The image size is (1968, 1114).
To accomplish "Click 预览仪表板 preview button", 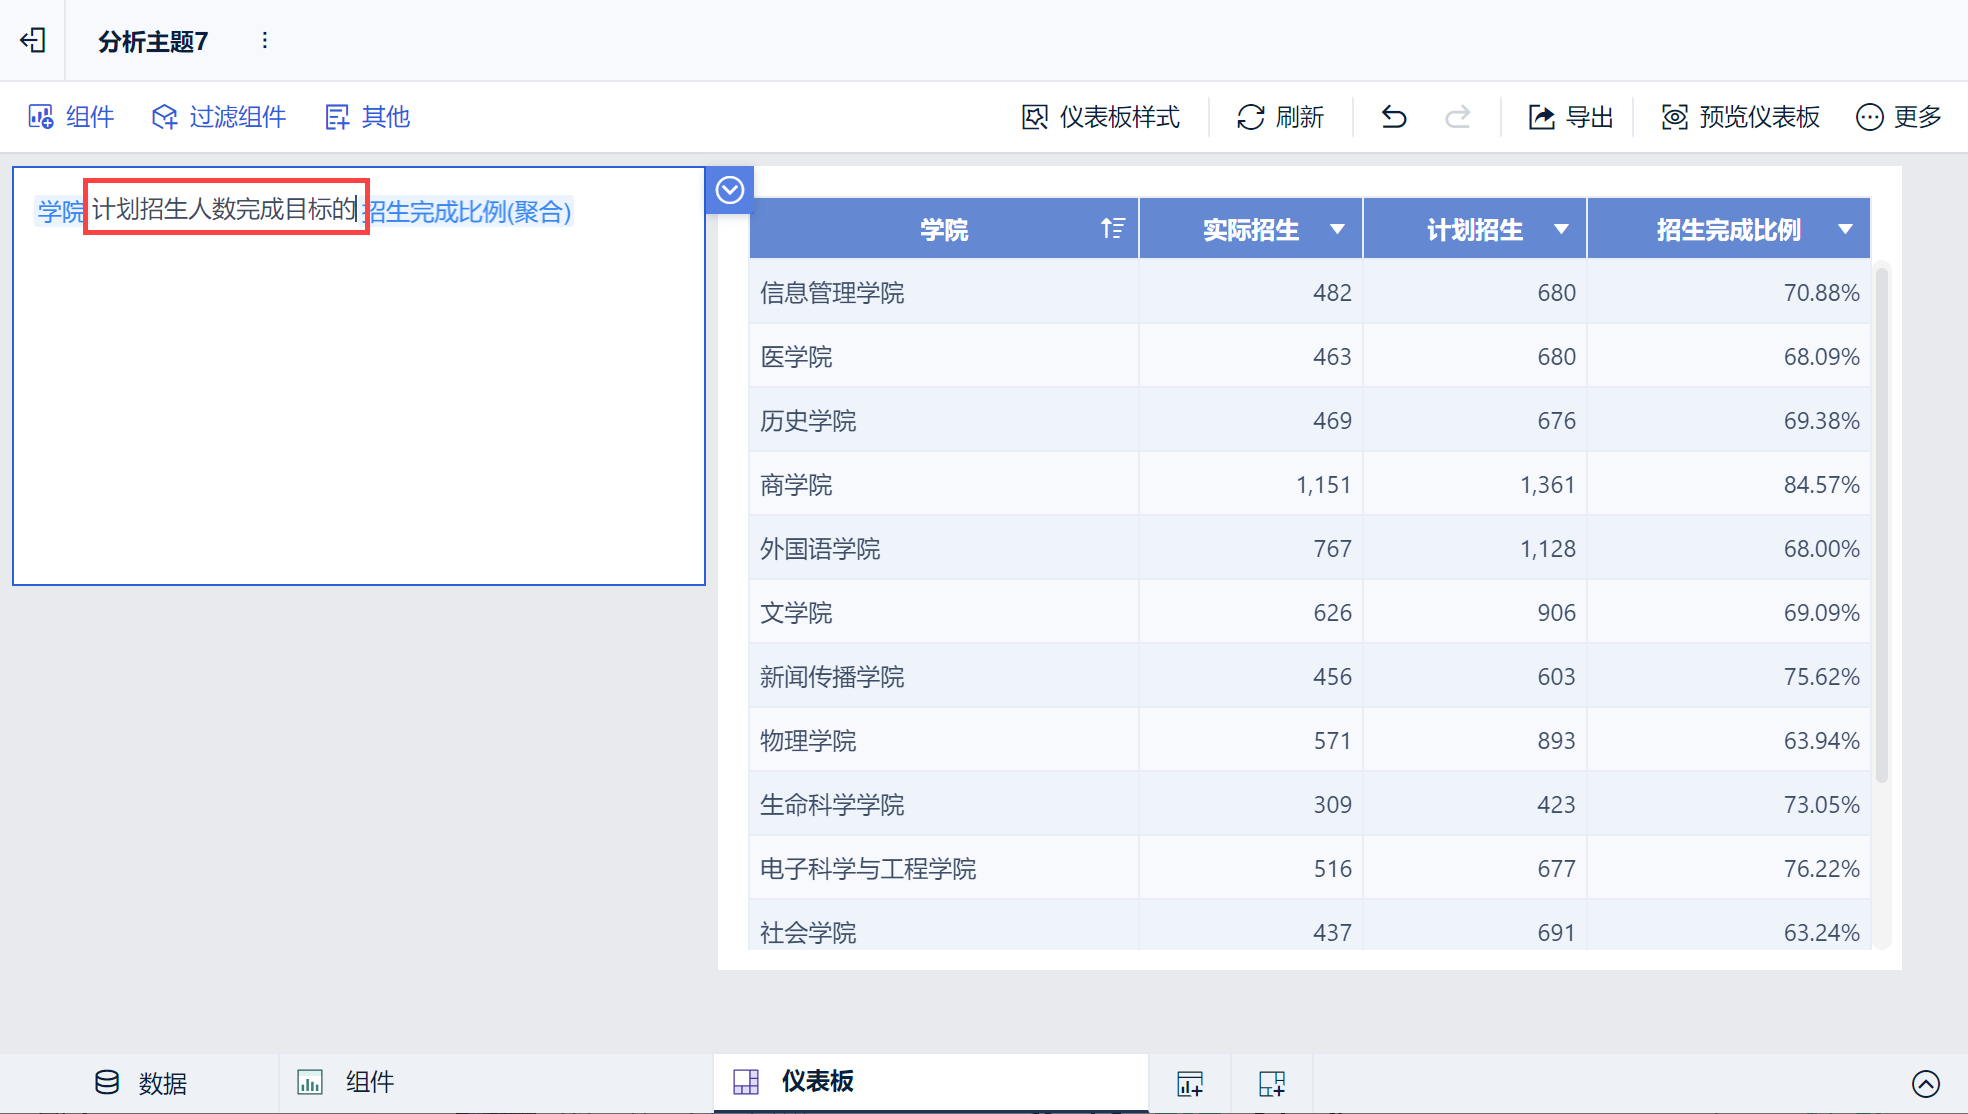I will tap(1740, 117).
